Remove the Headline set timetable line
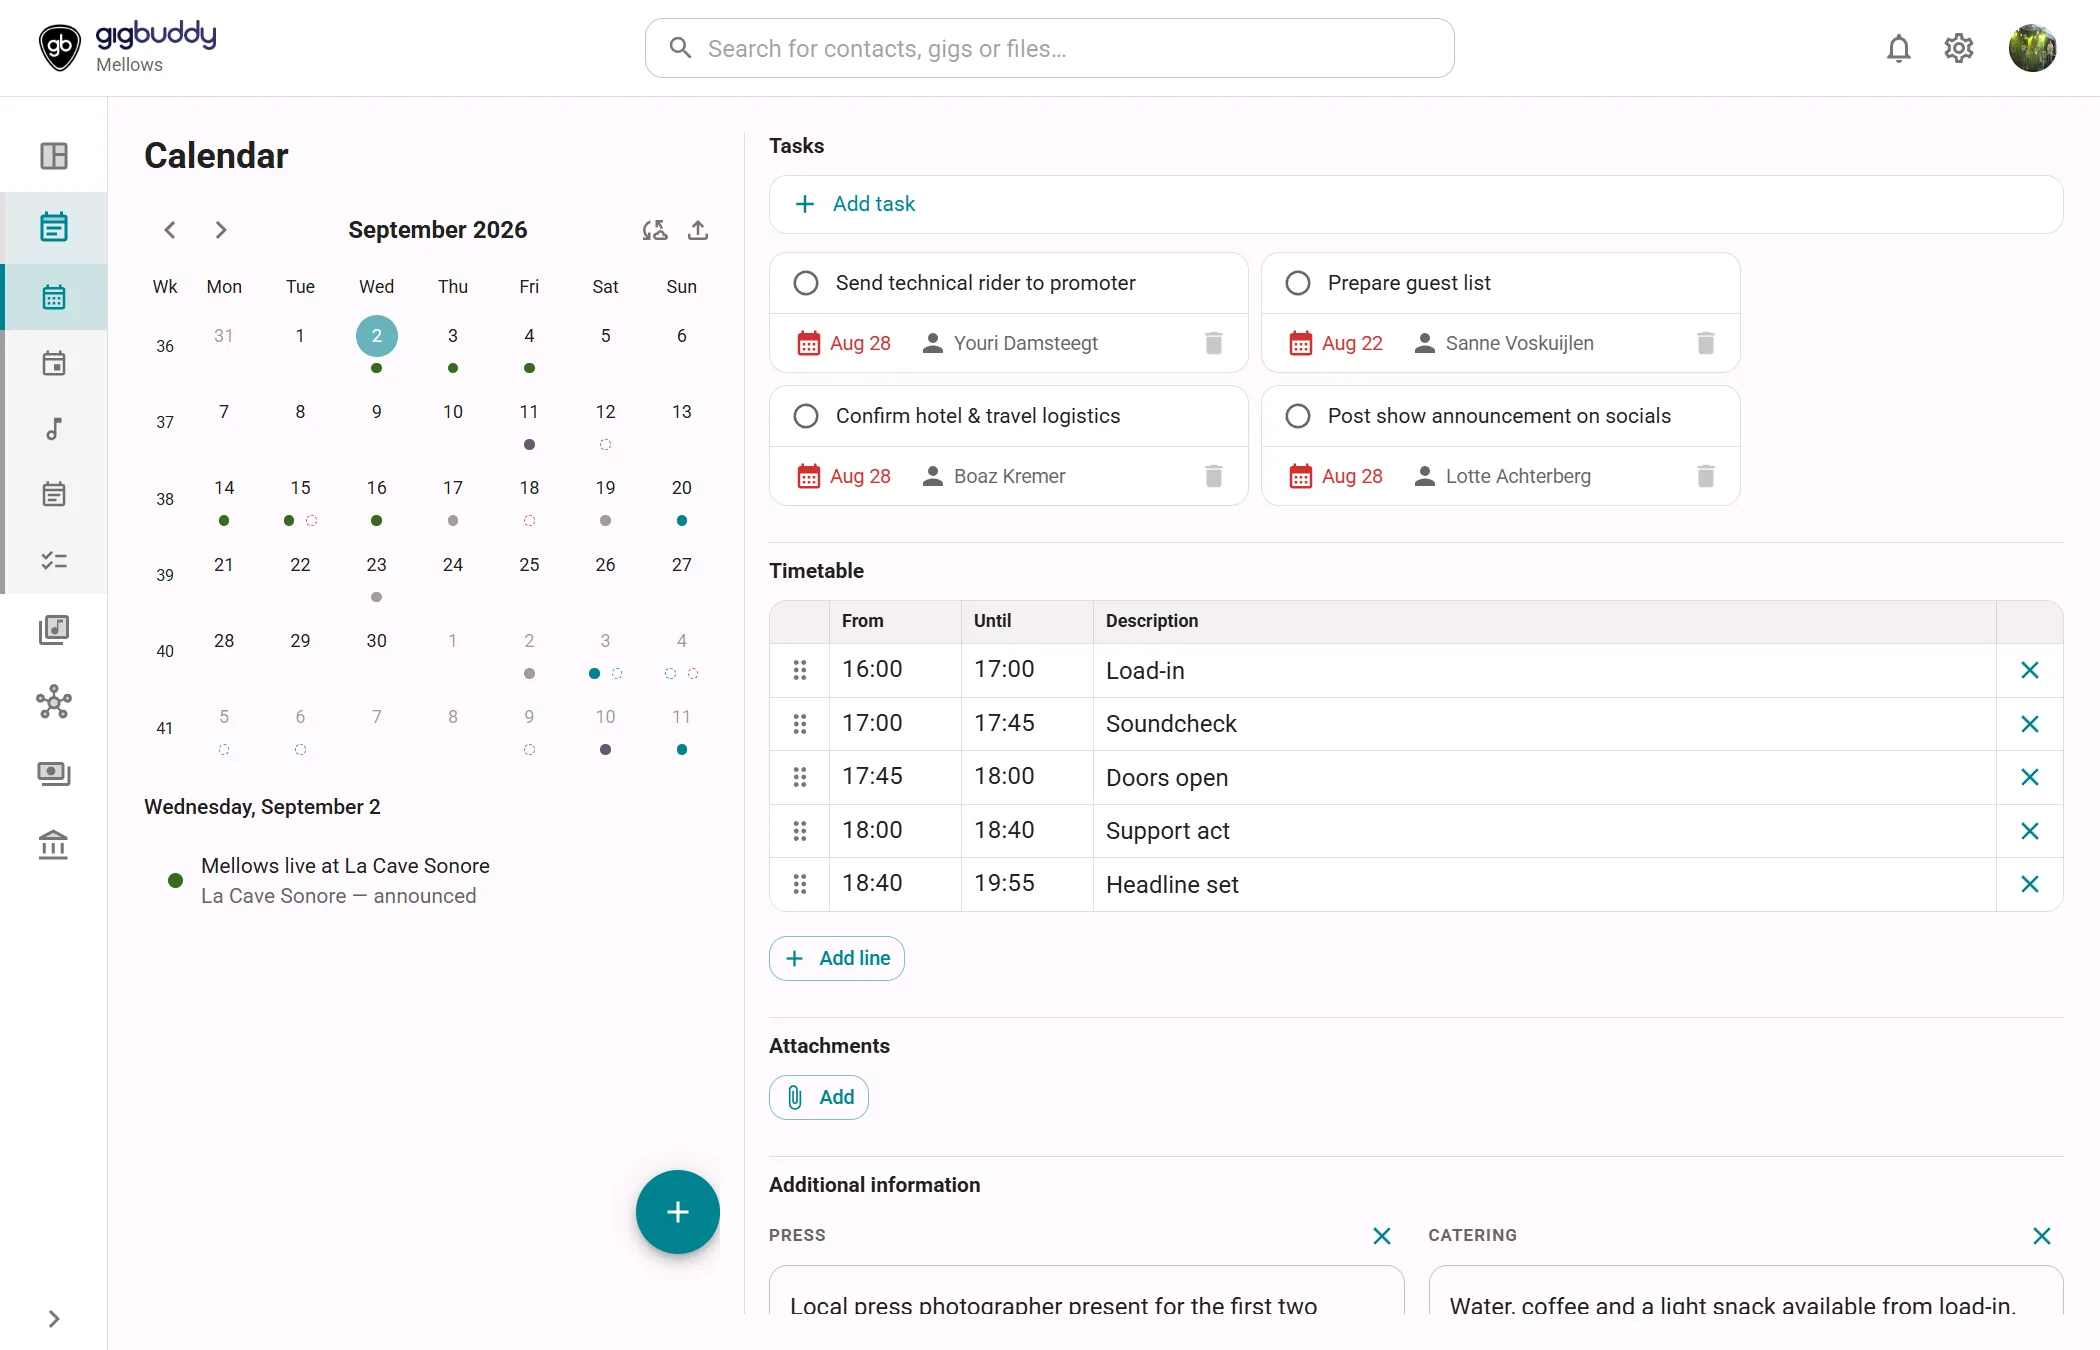Viewport: 2100px width, 1350px height. (x=2029, y=884)
